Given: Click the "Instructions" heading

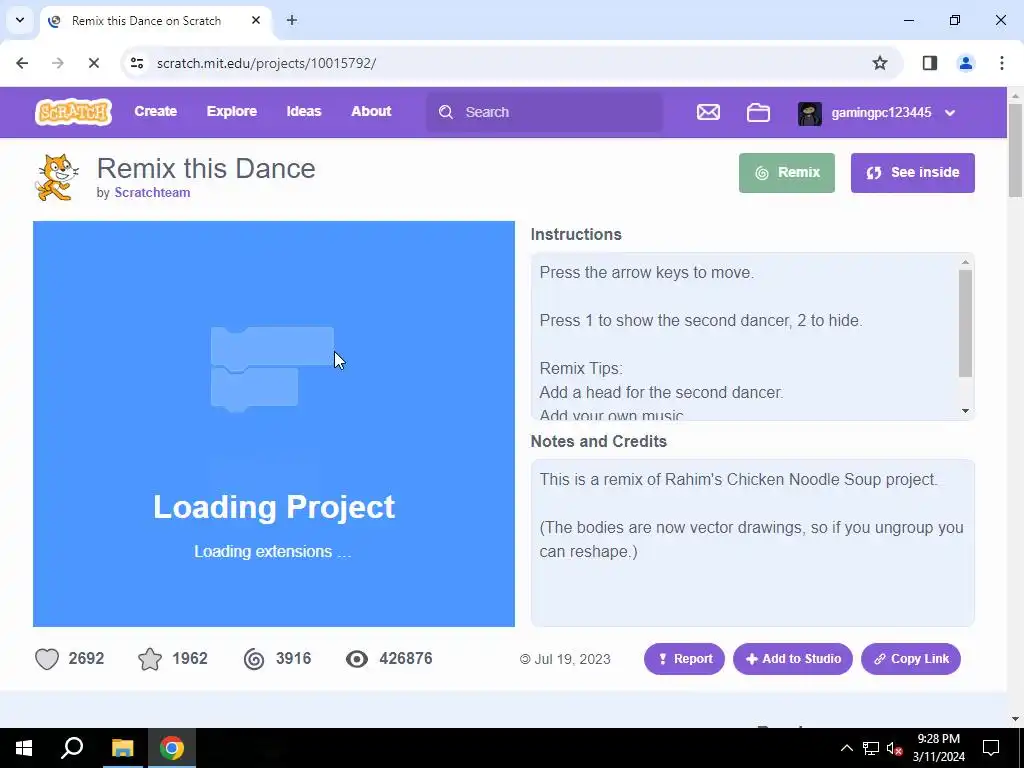Looking at the screenshot, I should click(576, 234).
